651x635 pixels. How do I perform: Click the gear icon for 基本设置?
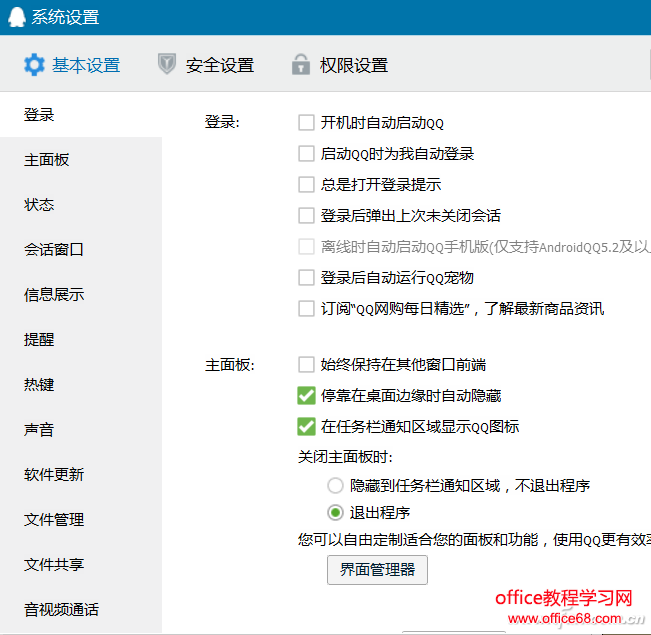pyautogui.click(x=34, y=65)
